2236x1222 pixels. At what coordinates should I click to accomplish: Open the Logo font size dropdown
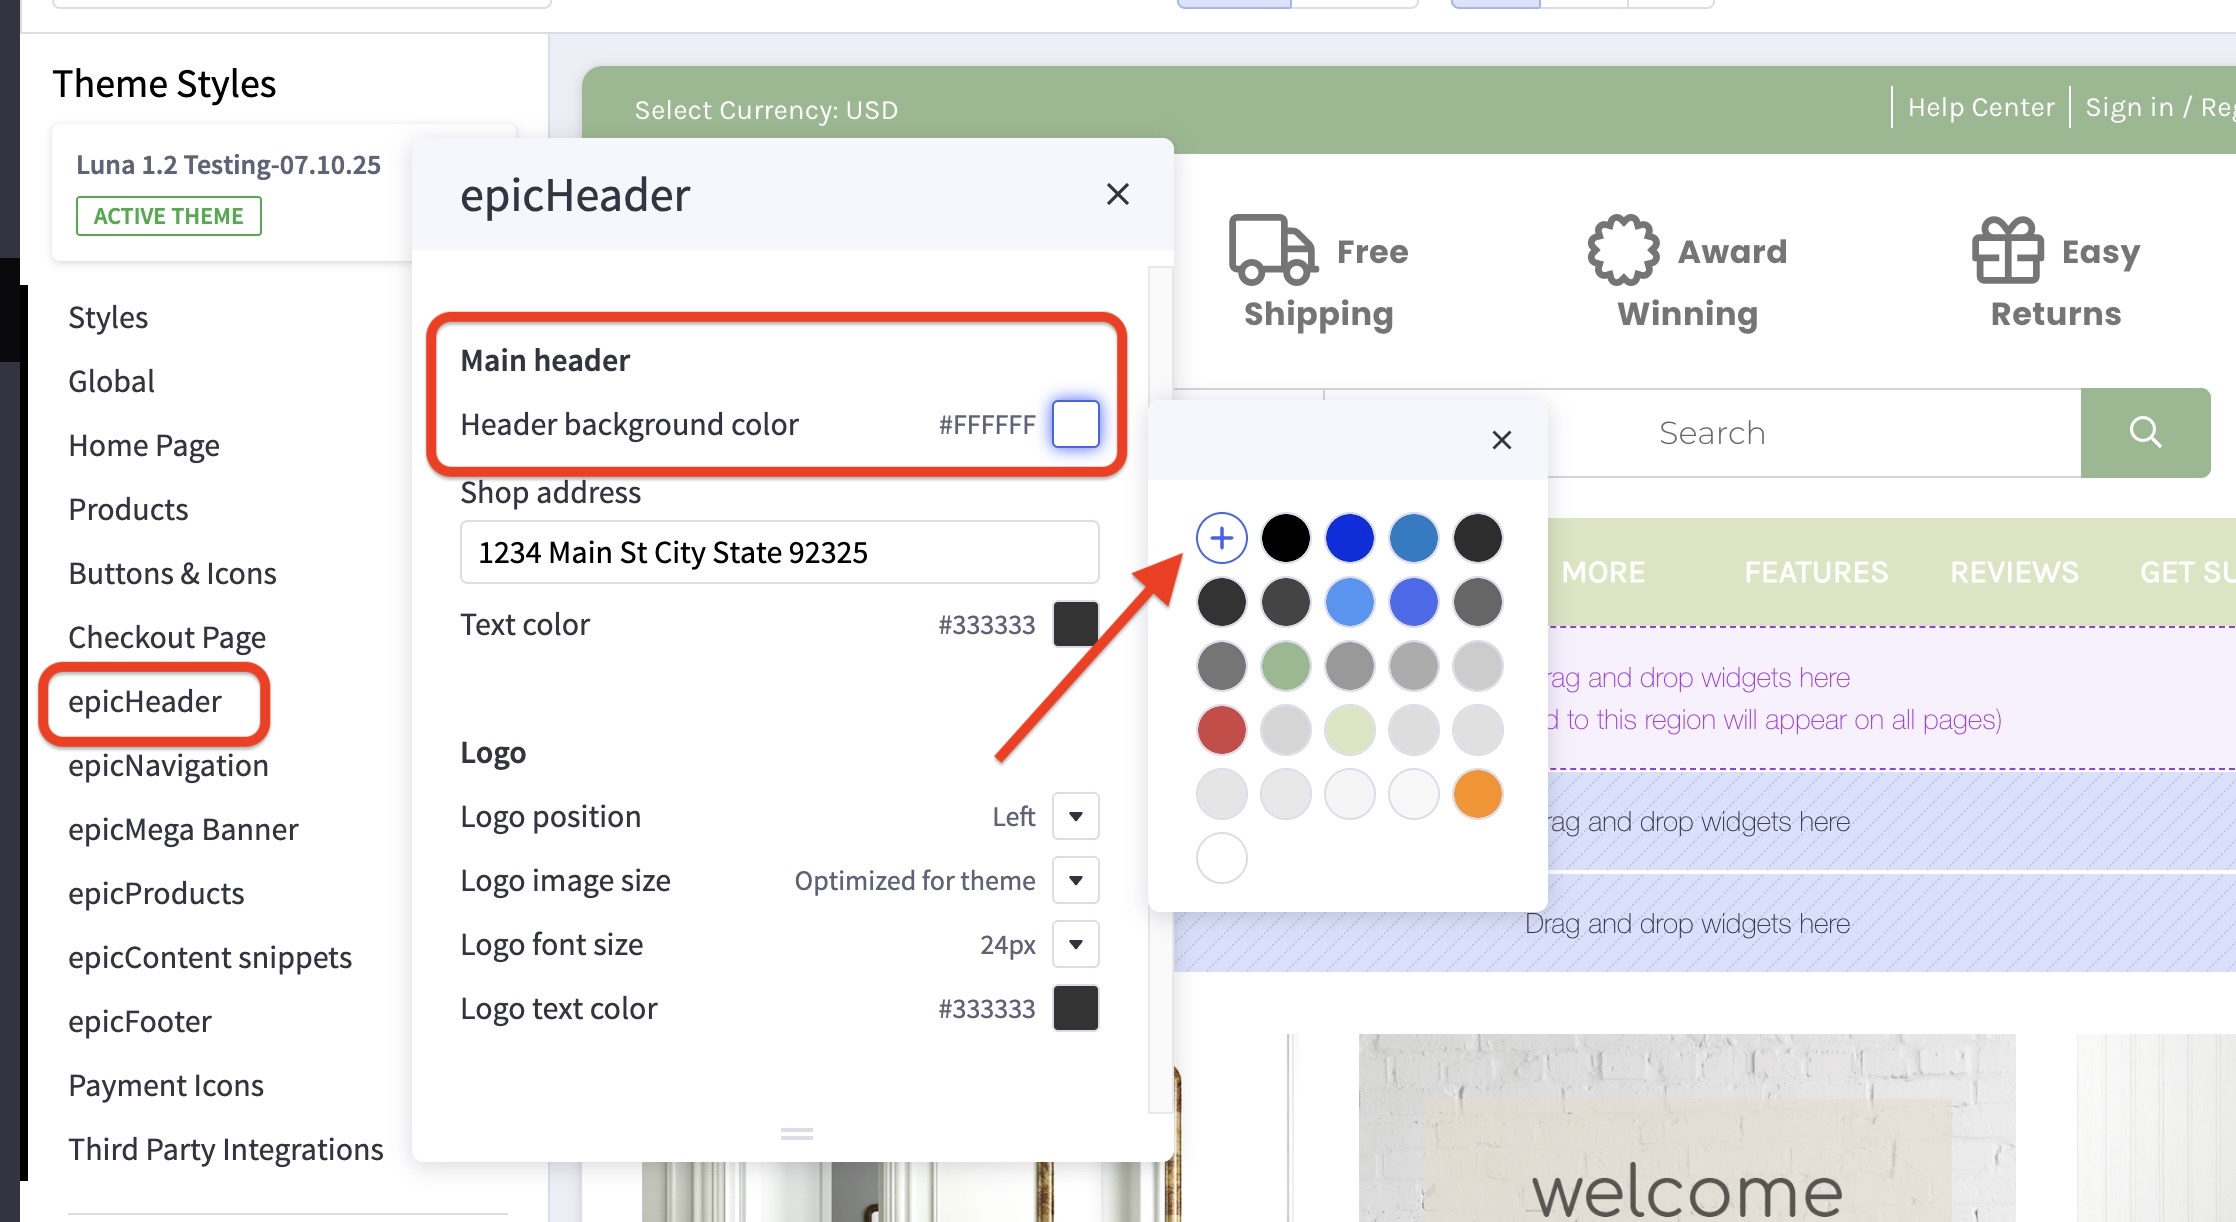[x=1075, y=944]
